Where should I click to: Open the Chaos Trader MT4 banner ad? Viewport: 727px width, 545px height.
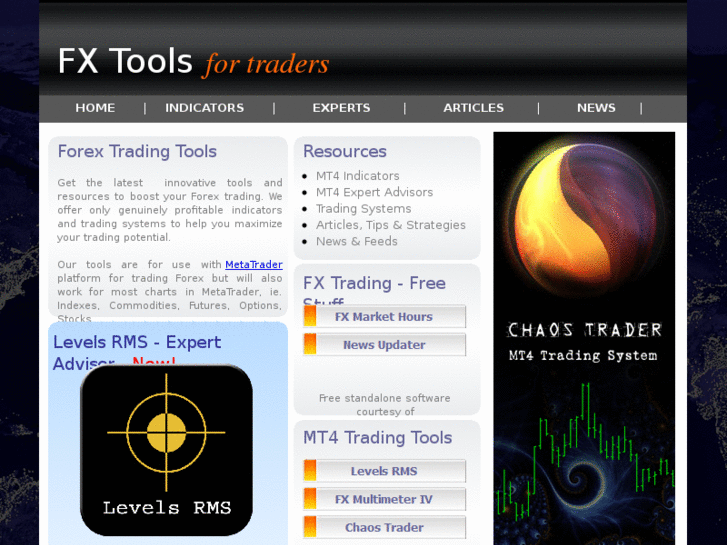[x=584, y=339]
